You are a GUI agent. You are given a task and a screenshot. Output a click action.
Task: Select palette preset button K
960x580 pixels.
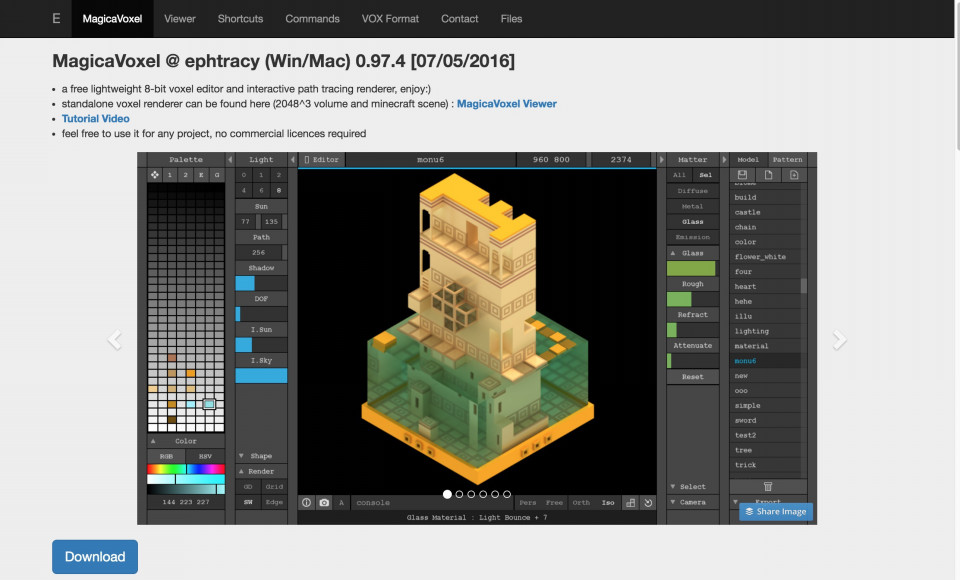201,175
